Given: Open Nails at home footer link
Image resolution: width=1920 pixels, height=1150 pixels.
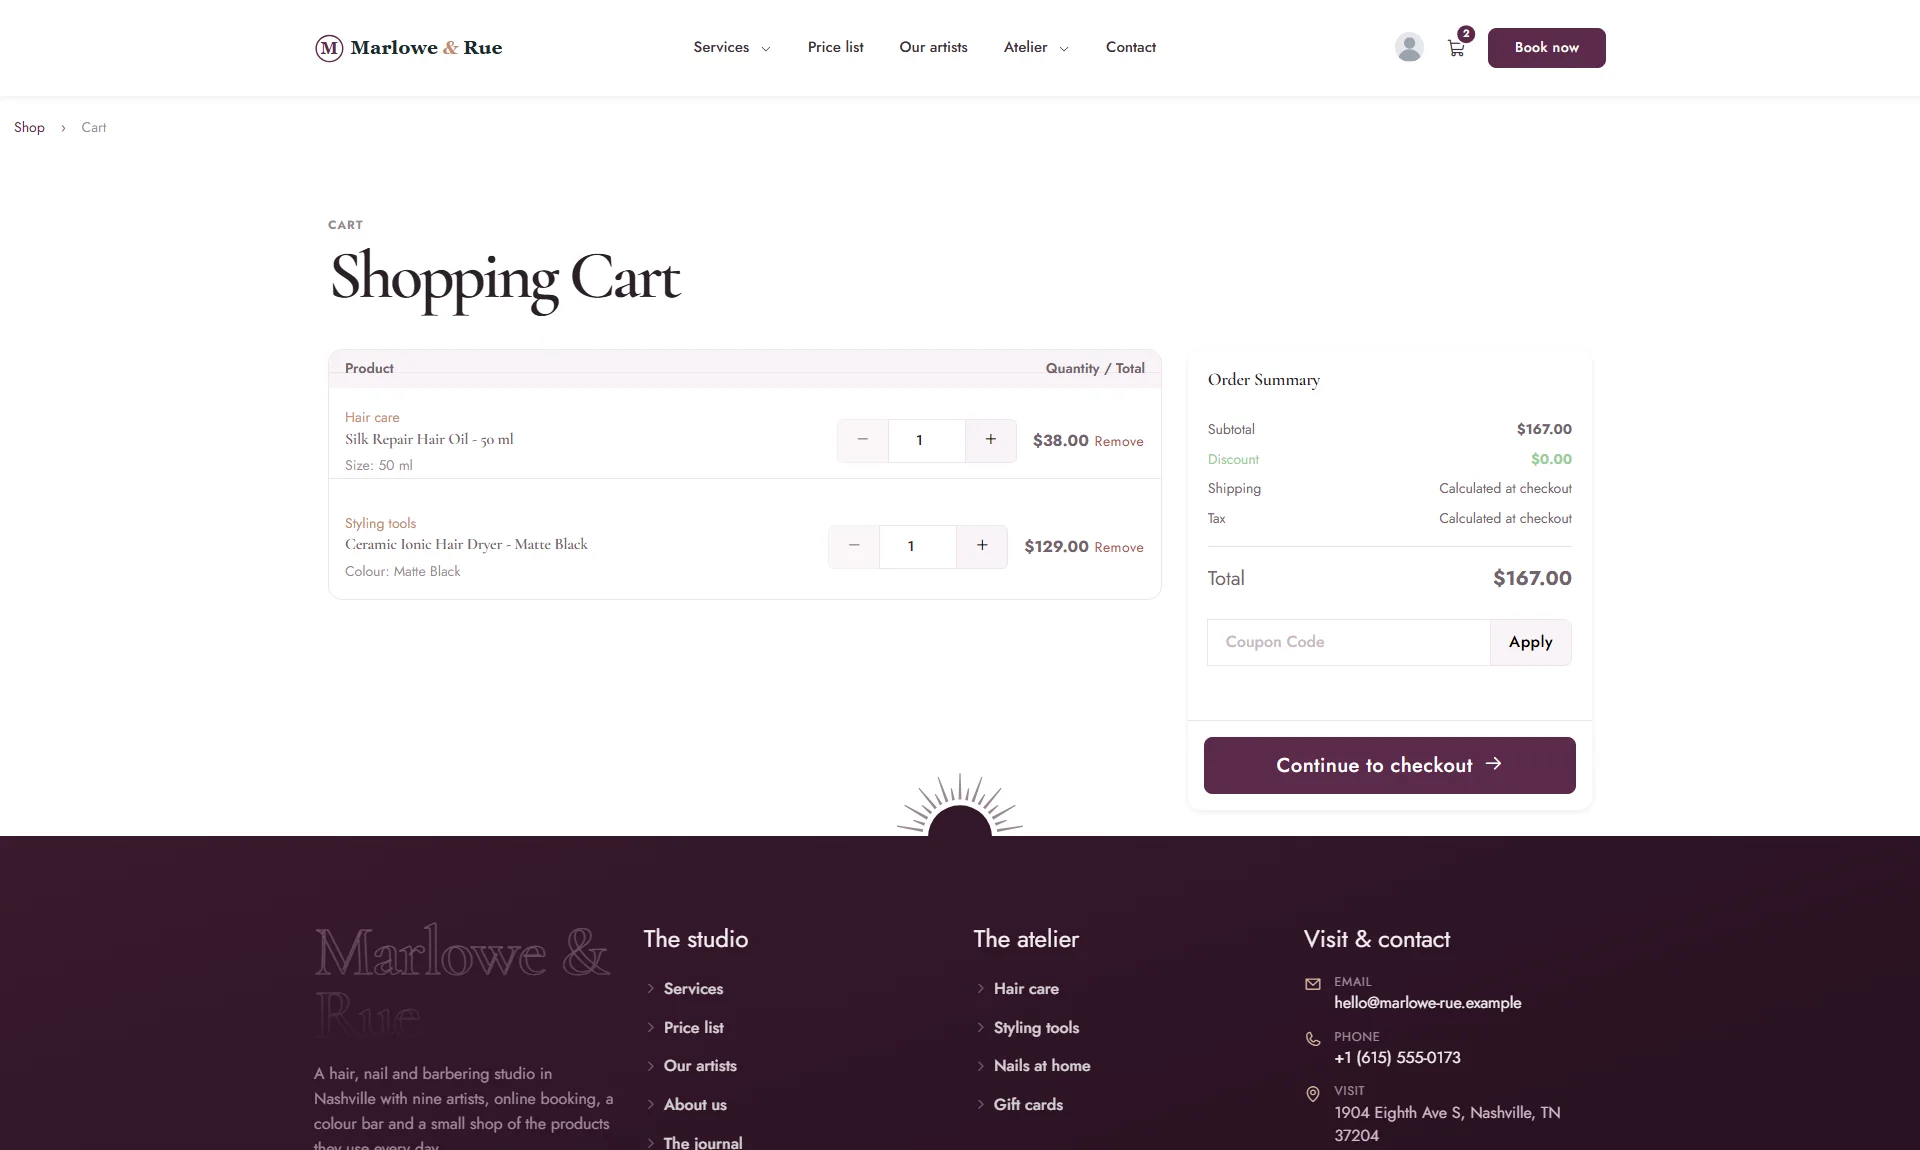Looking at the screenshot, I should [1042, 1065].
